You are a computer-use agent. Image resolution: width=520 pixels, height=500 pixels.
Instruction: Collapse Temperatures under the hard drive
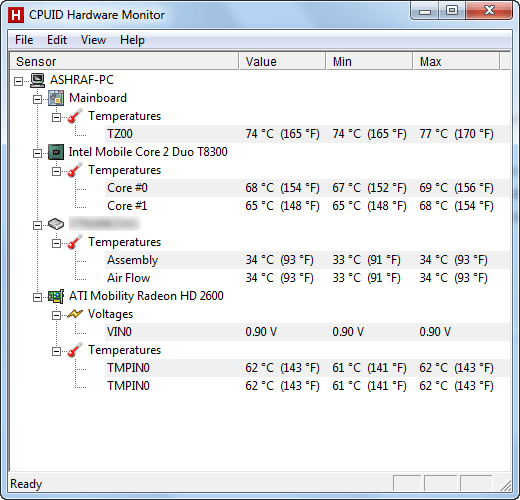pyautogui.click(x=57, y=243)
